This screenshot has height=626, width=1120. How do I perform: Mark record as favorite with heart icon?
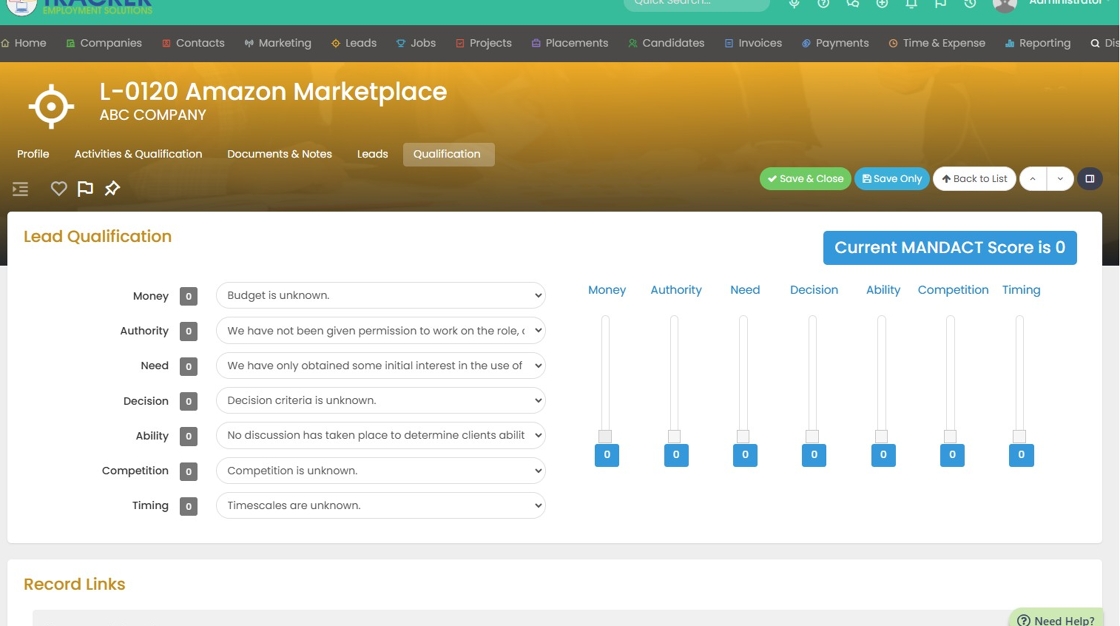pos(59,188)
